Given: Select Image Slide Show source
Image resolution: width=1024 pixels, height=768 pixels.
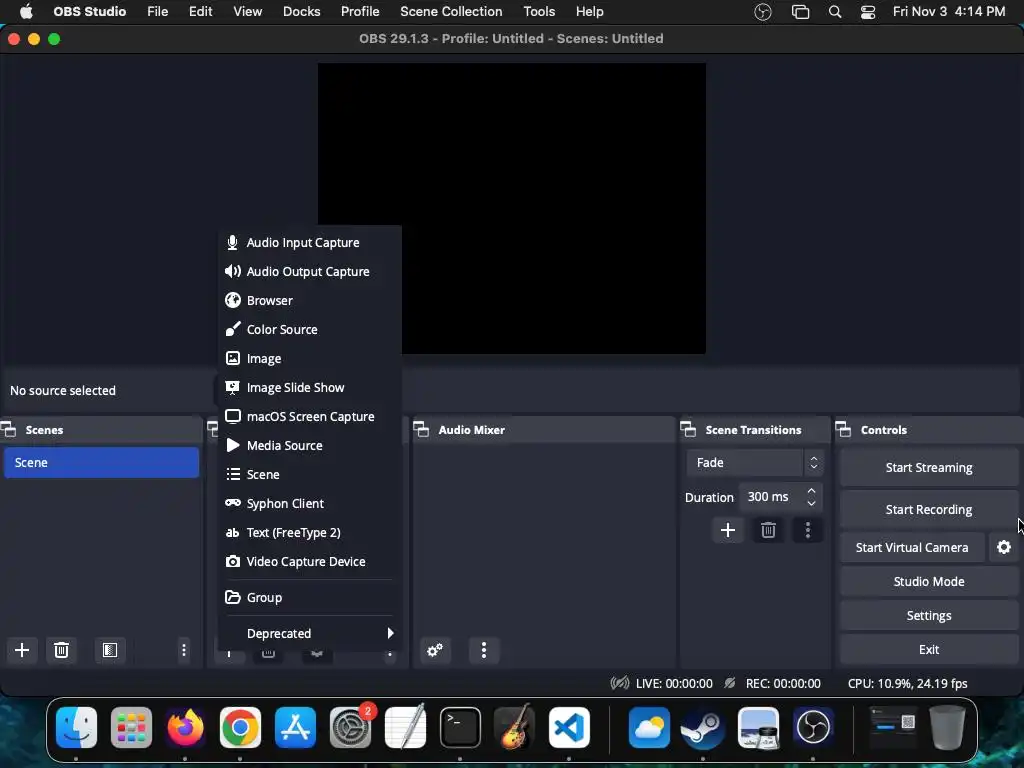Looking at the screenshot, I should pos(310,387).
